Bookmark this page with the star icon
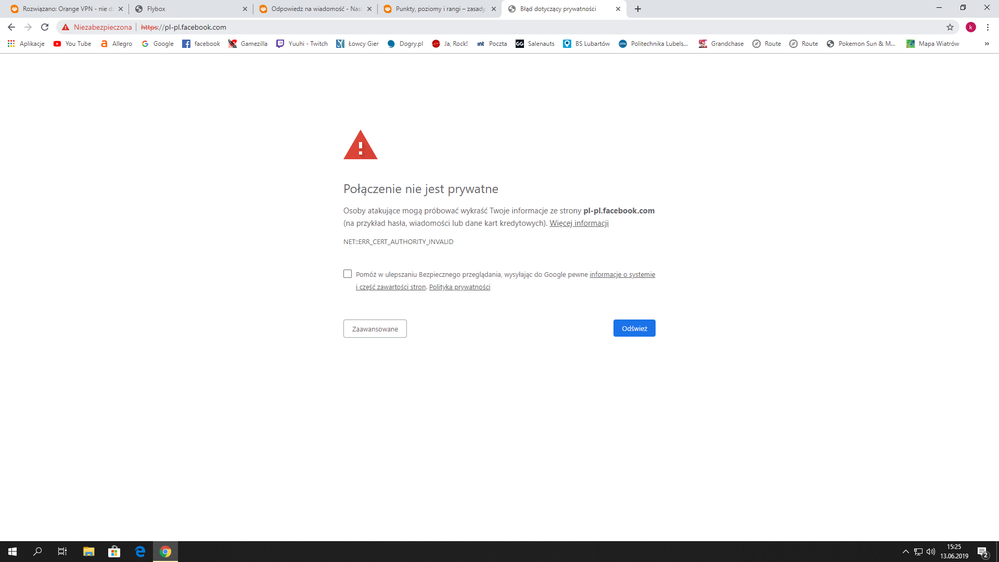Image resolution: width=999 pixels, height=562 pixels. (x=950, y=27)
